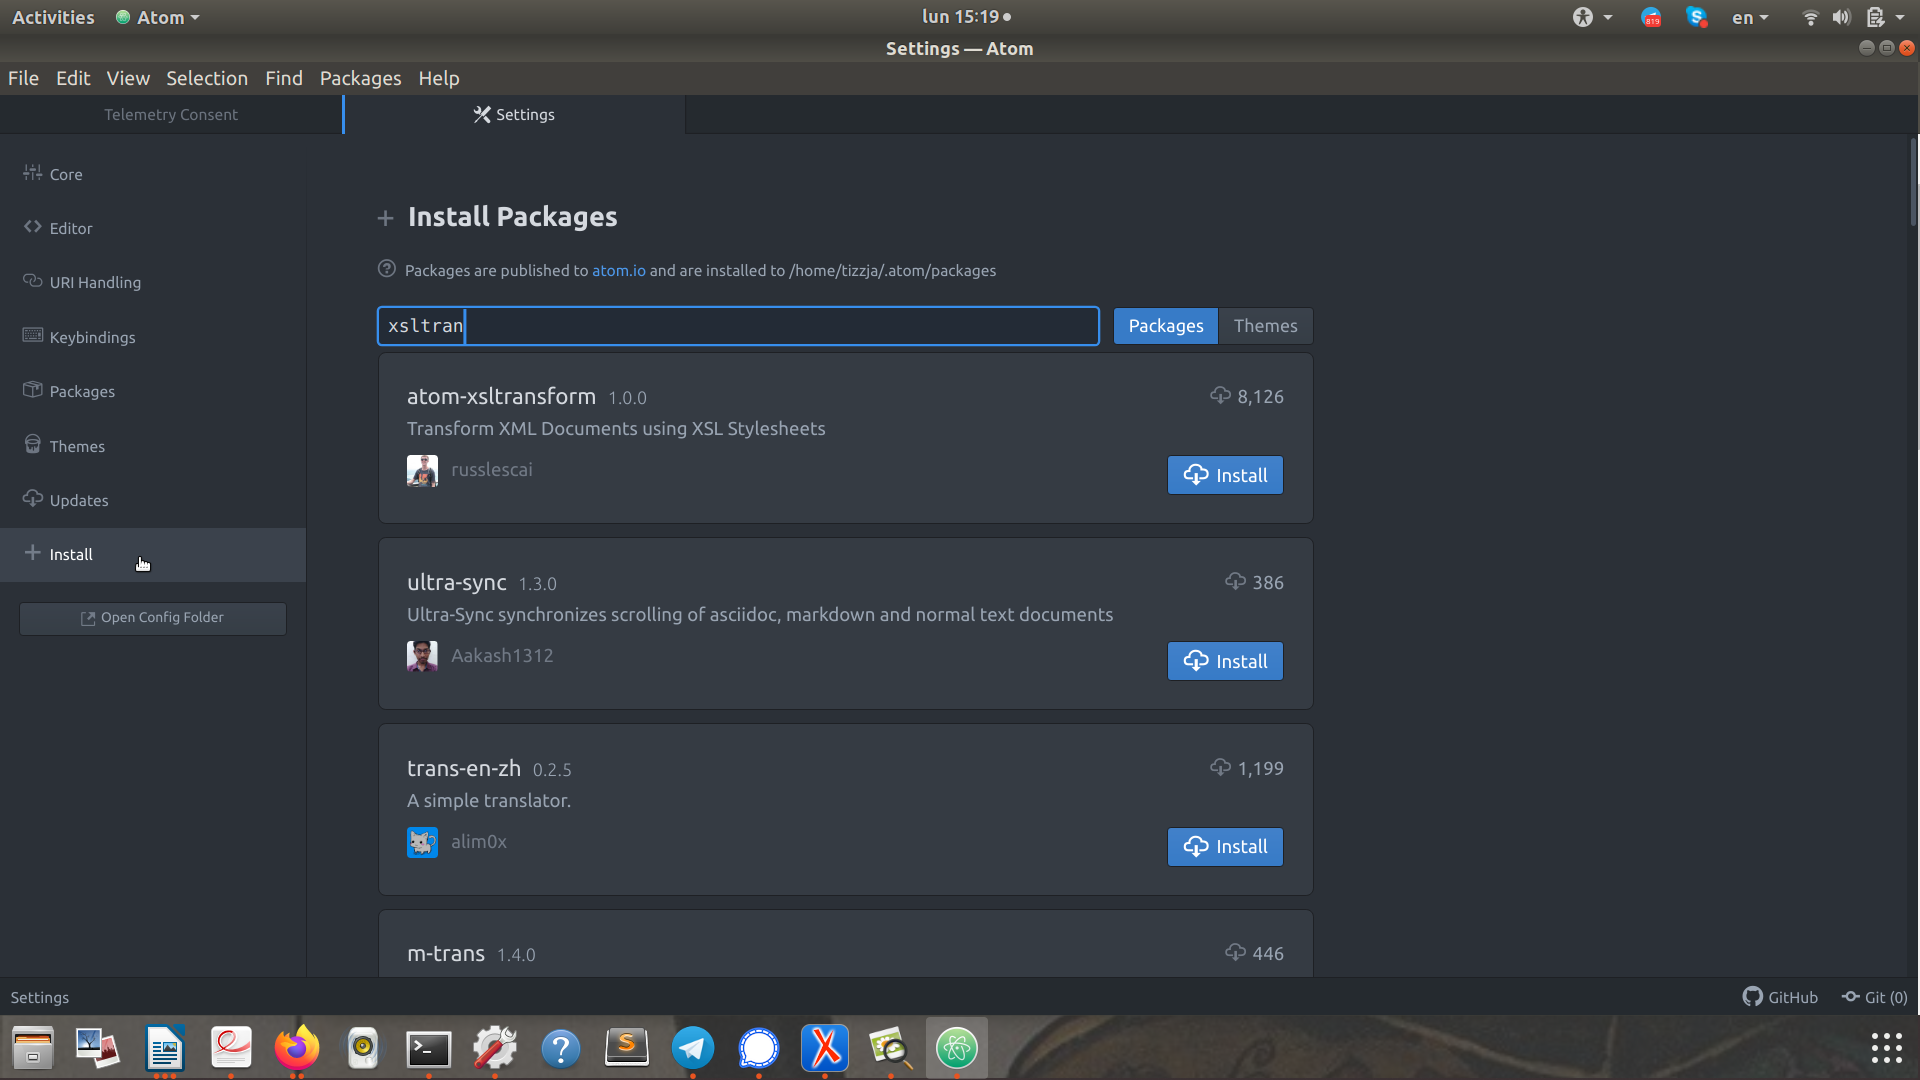1920x1080 pixels.
Task: Open Files manager from dock
Action: coord(33,1048)
